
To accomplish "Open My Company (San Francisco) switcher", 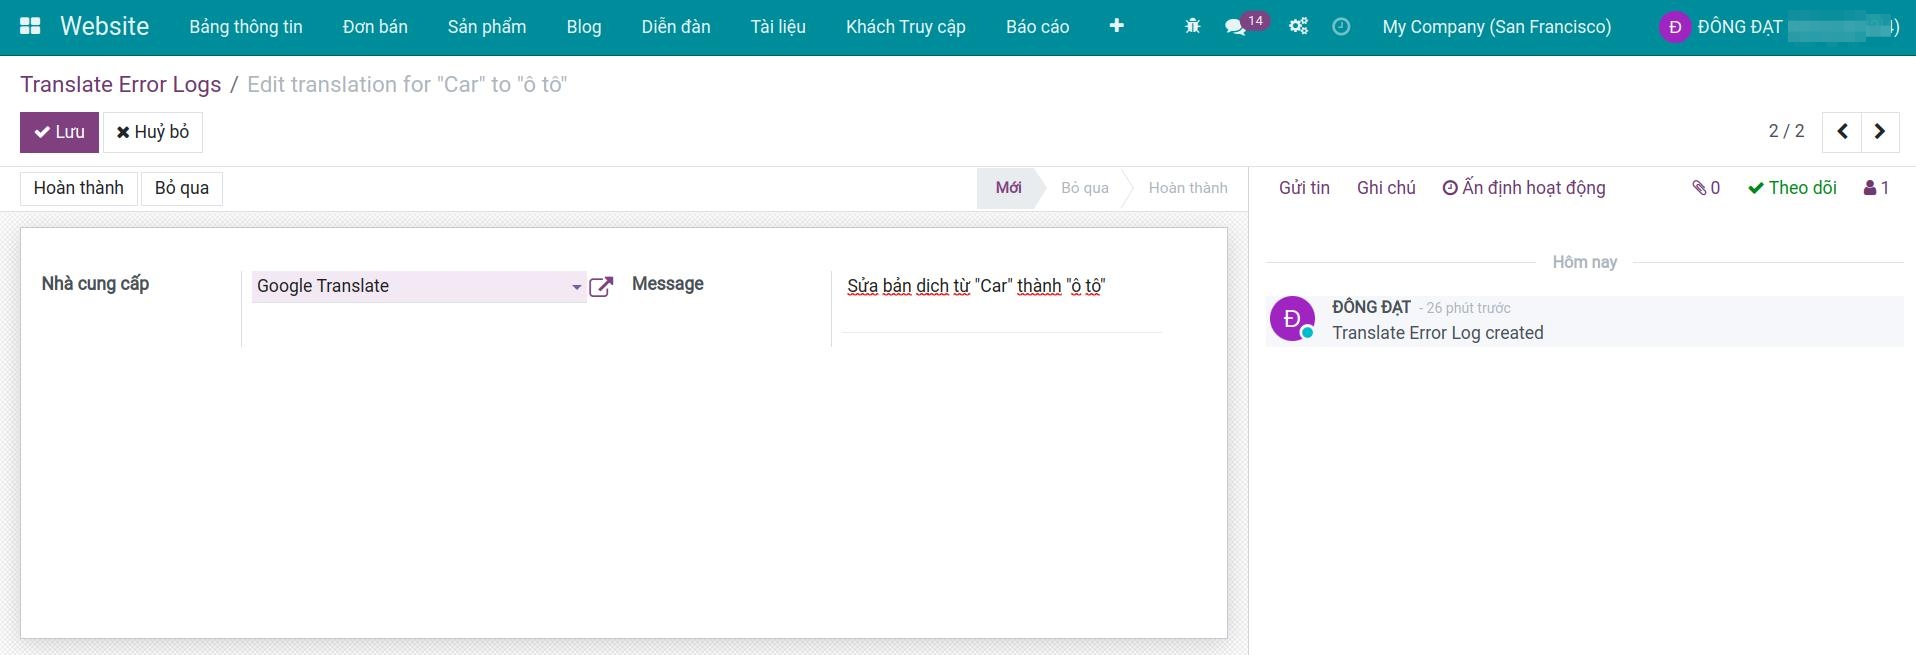I will pyautogui.click(x=1496, y=27).
